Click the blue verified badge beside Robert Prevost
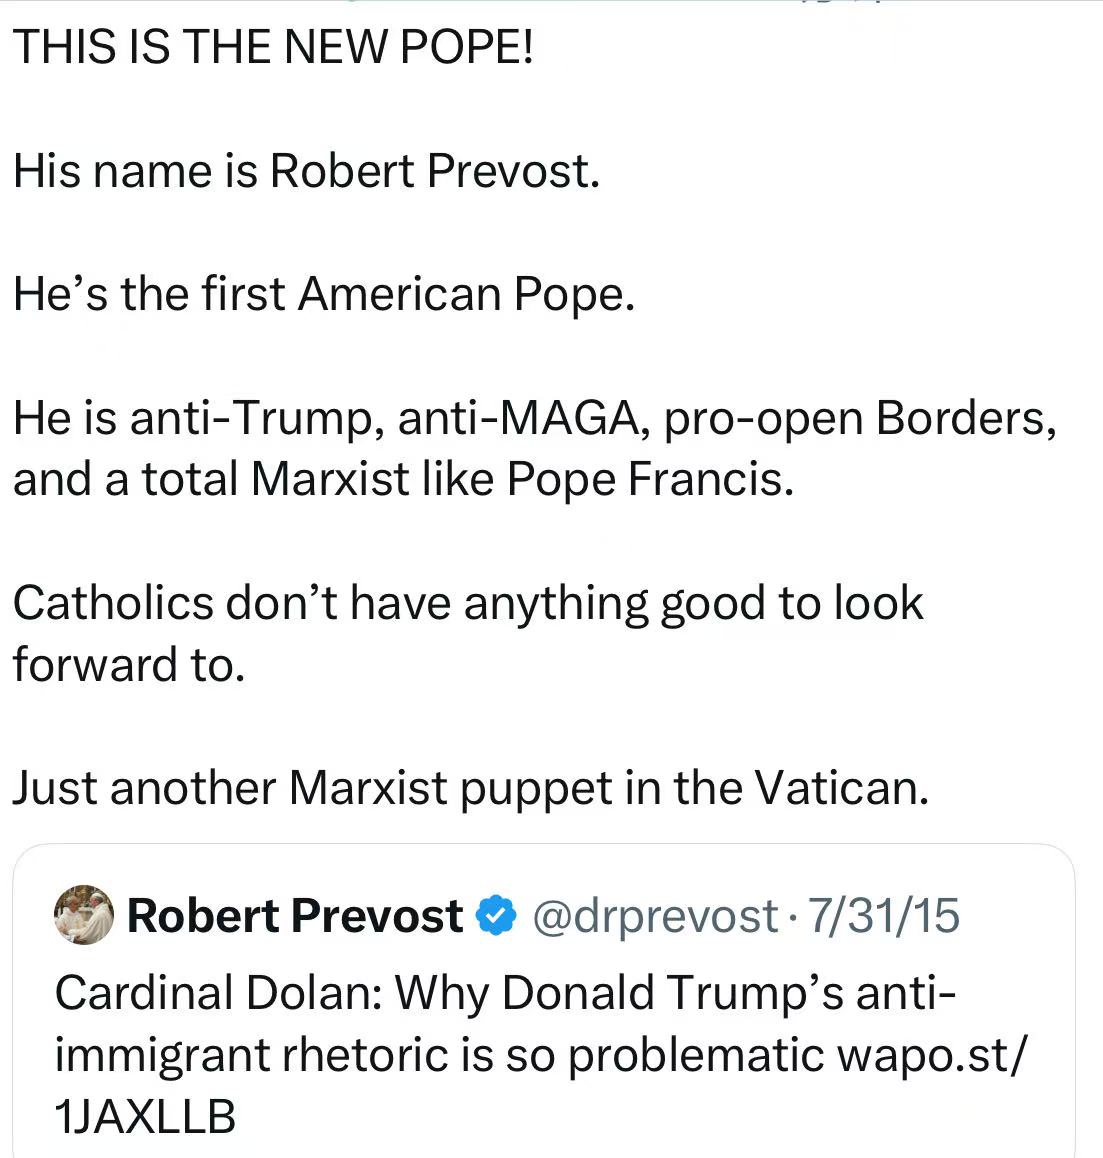The height and width of the screenshot is (1158, 1103). 497,916
